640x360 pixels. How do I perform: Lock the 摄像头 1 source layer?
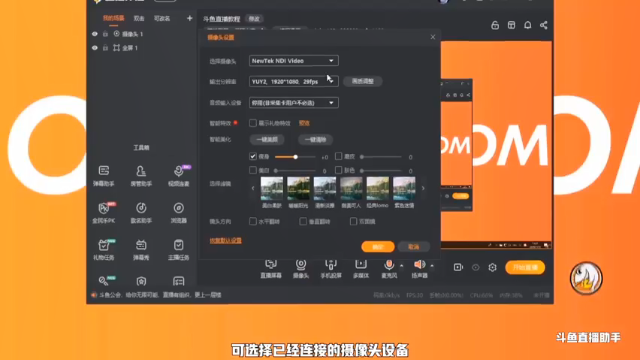tap(105, 34)
